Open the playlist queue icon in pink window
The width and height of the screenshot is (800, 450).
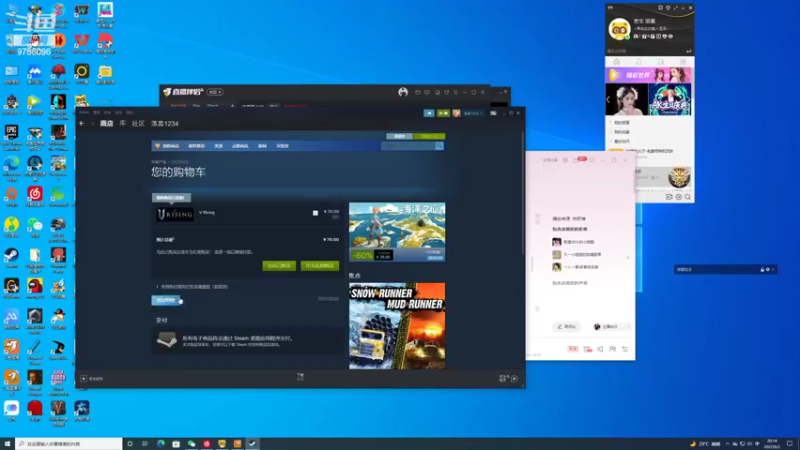(625, 349)
